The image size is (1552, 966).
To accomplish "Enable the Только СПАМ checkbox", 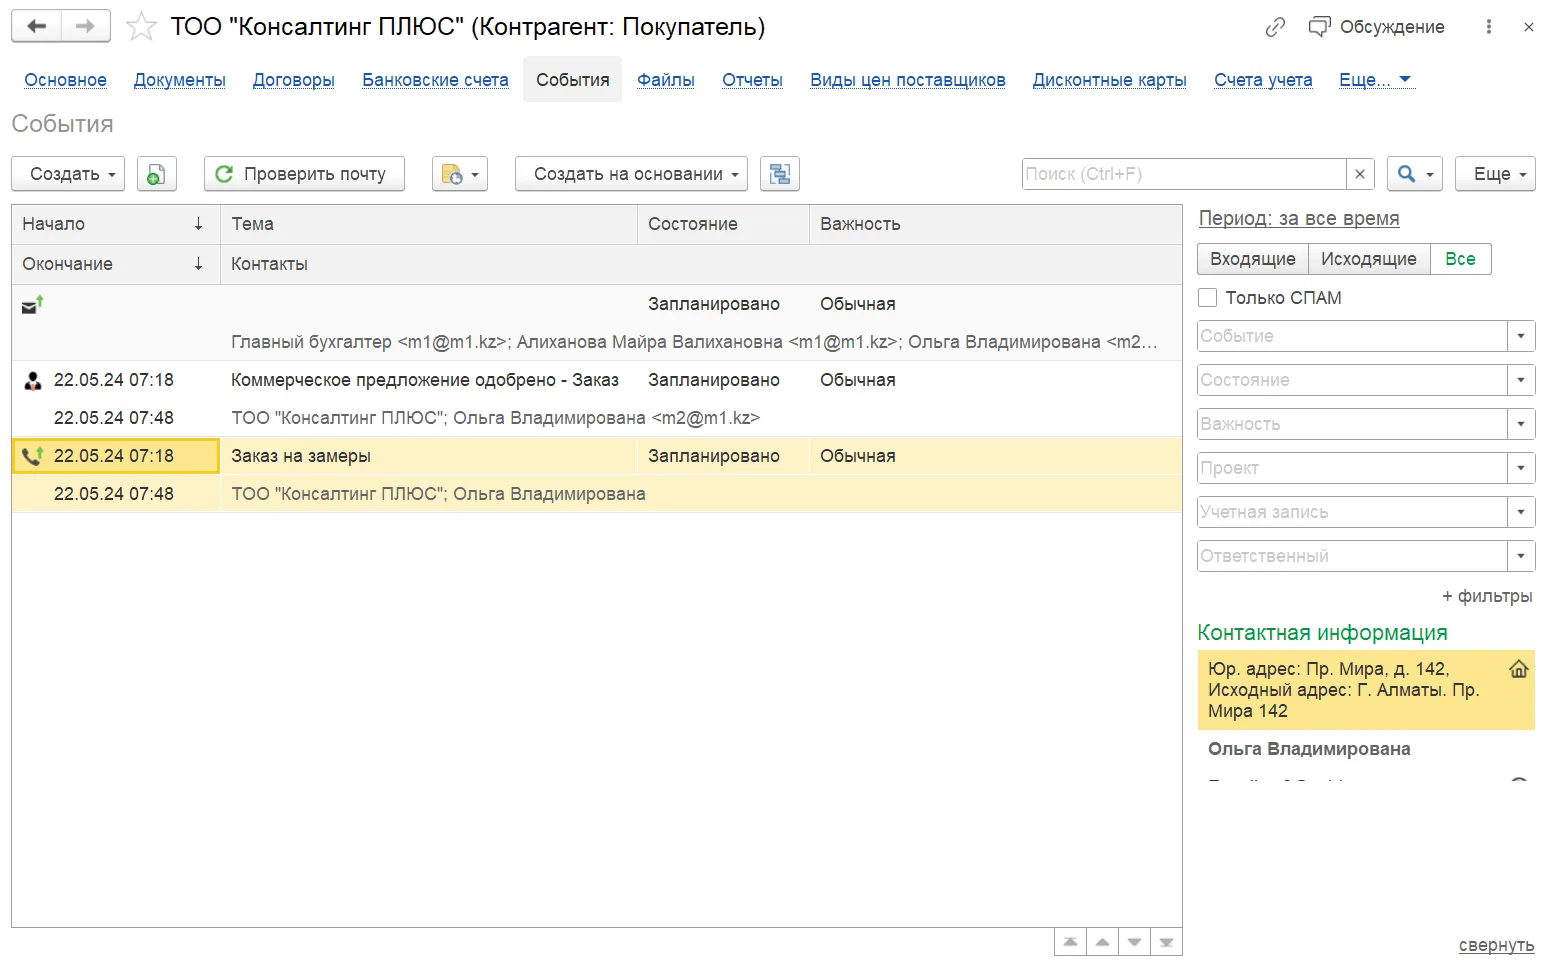I will coord(1208,298).
